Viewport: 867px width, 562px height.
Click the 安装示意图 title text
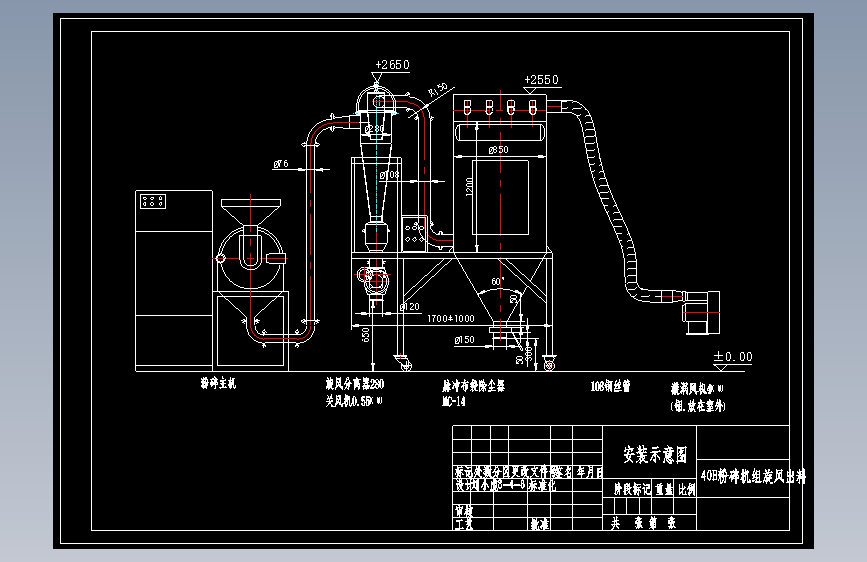655,455
